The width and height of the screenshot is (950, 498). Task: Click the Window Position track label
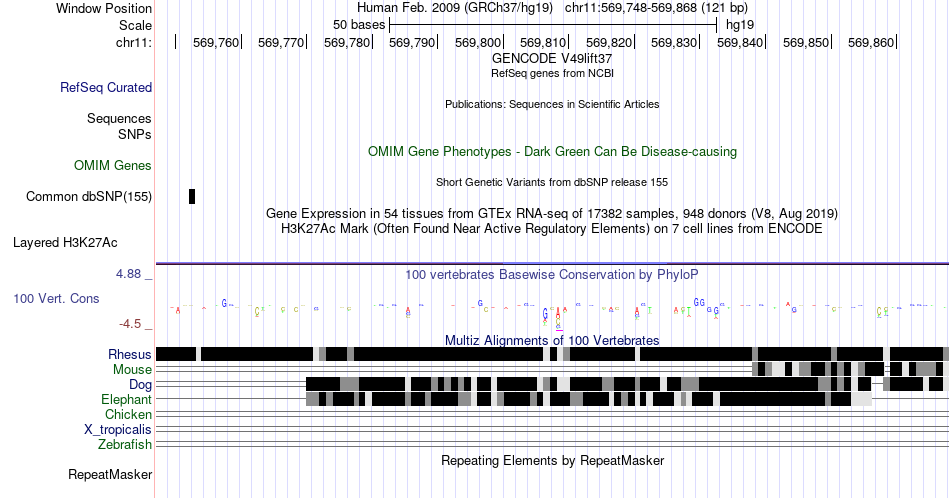click(x=104, y=8)
